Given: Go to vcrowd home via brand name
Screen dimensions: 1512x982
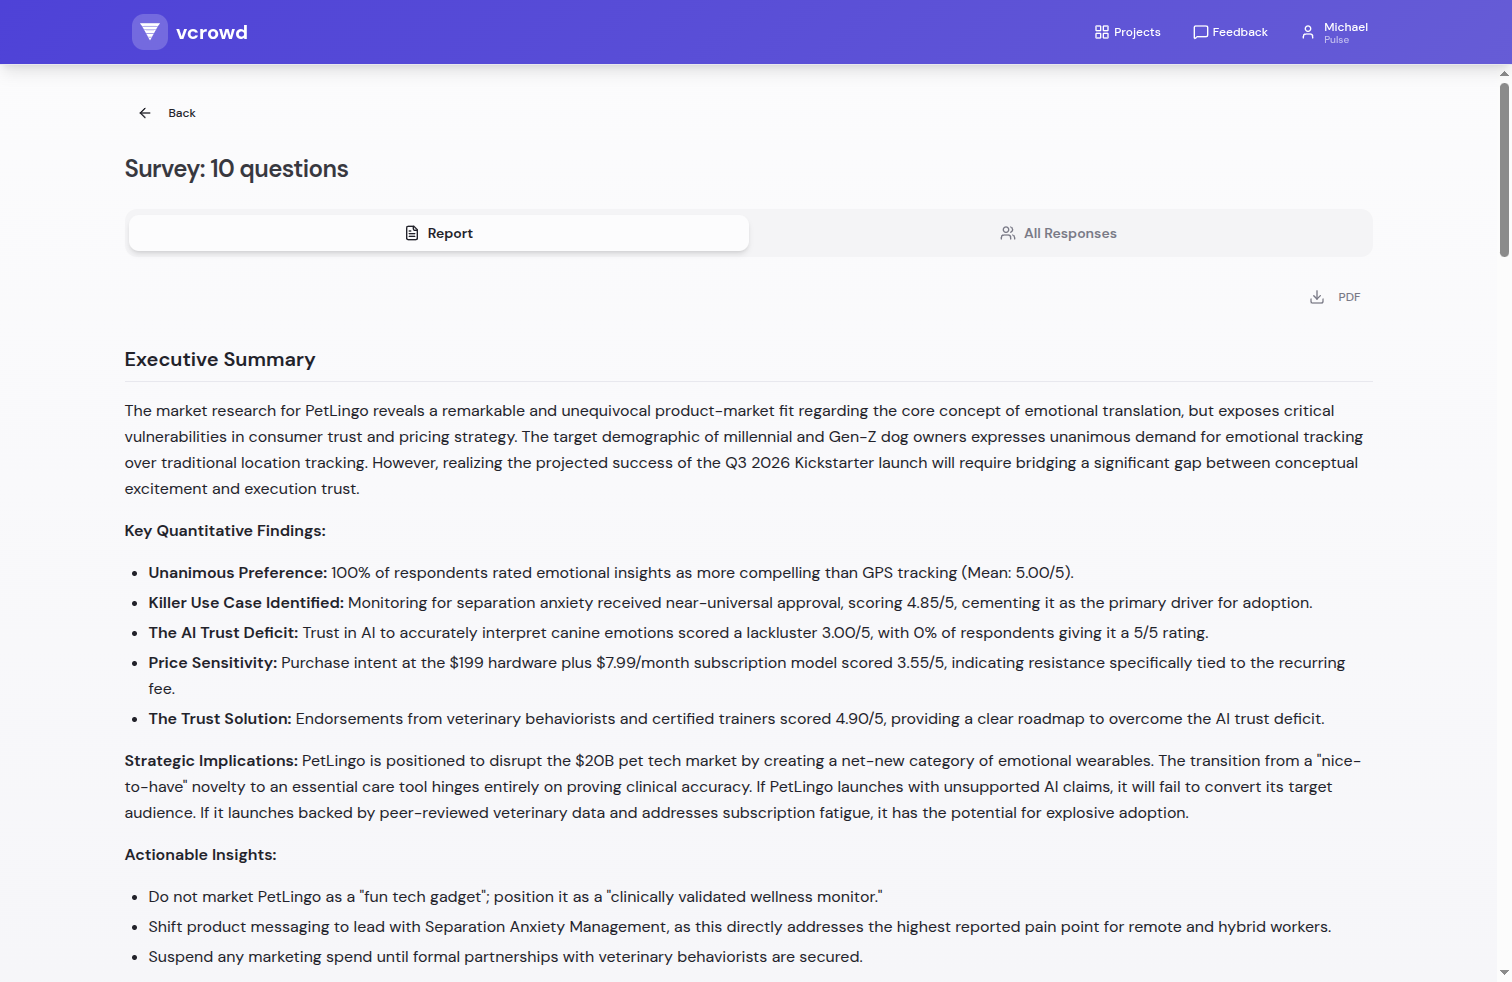Looking at the screenshot, I should pyautogui.click(x=212, y=32).
